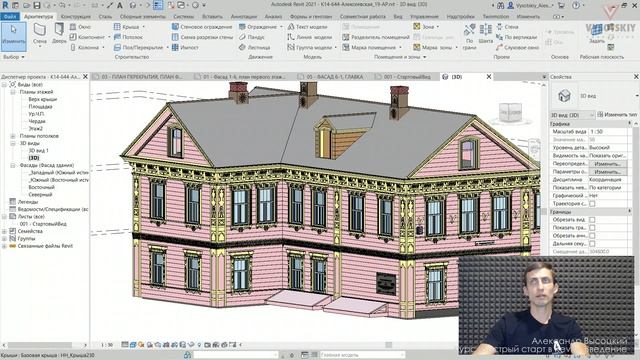Viewport: 640px width, 360px height.
Task: Select the Окно (Window) tool
Action: click(x=81, y=27)
